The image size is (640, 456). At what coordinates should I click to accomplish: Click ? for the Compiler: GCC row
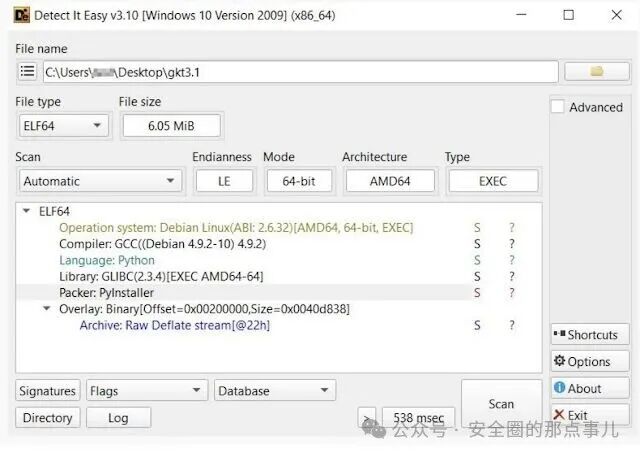(511, 244)
